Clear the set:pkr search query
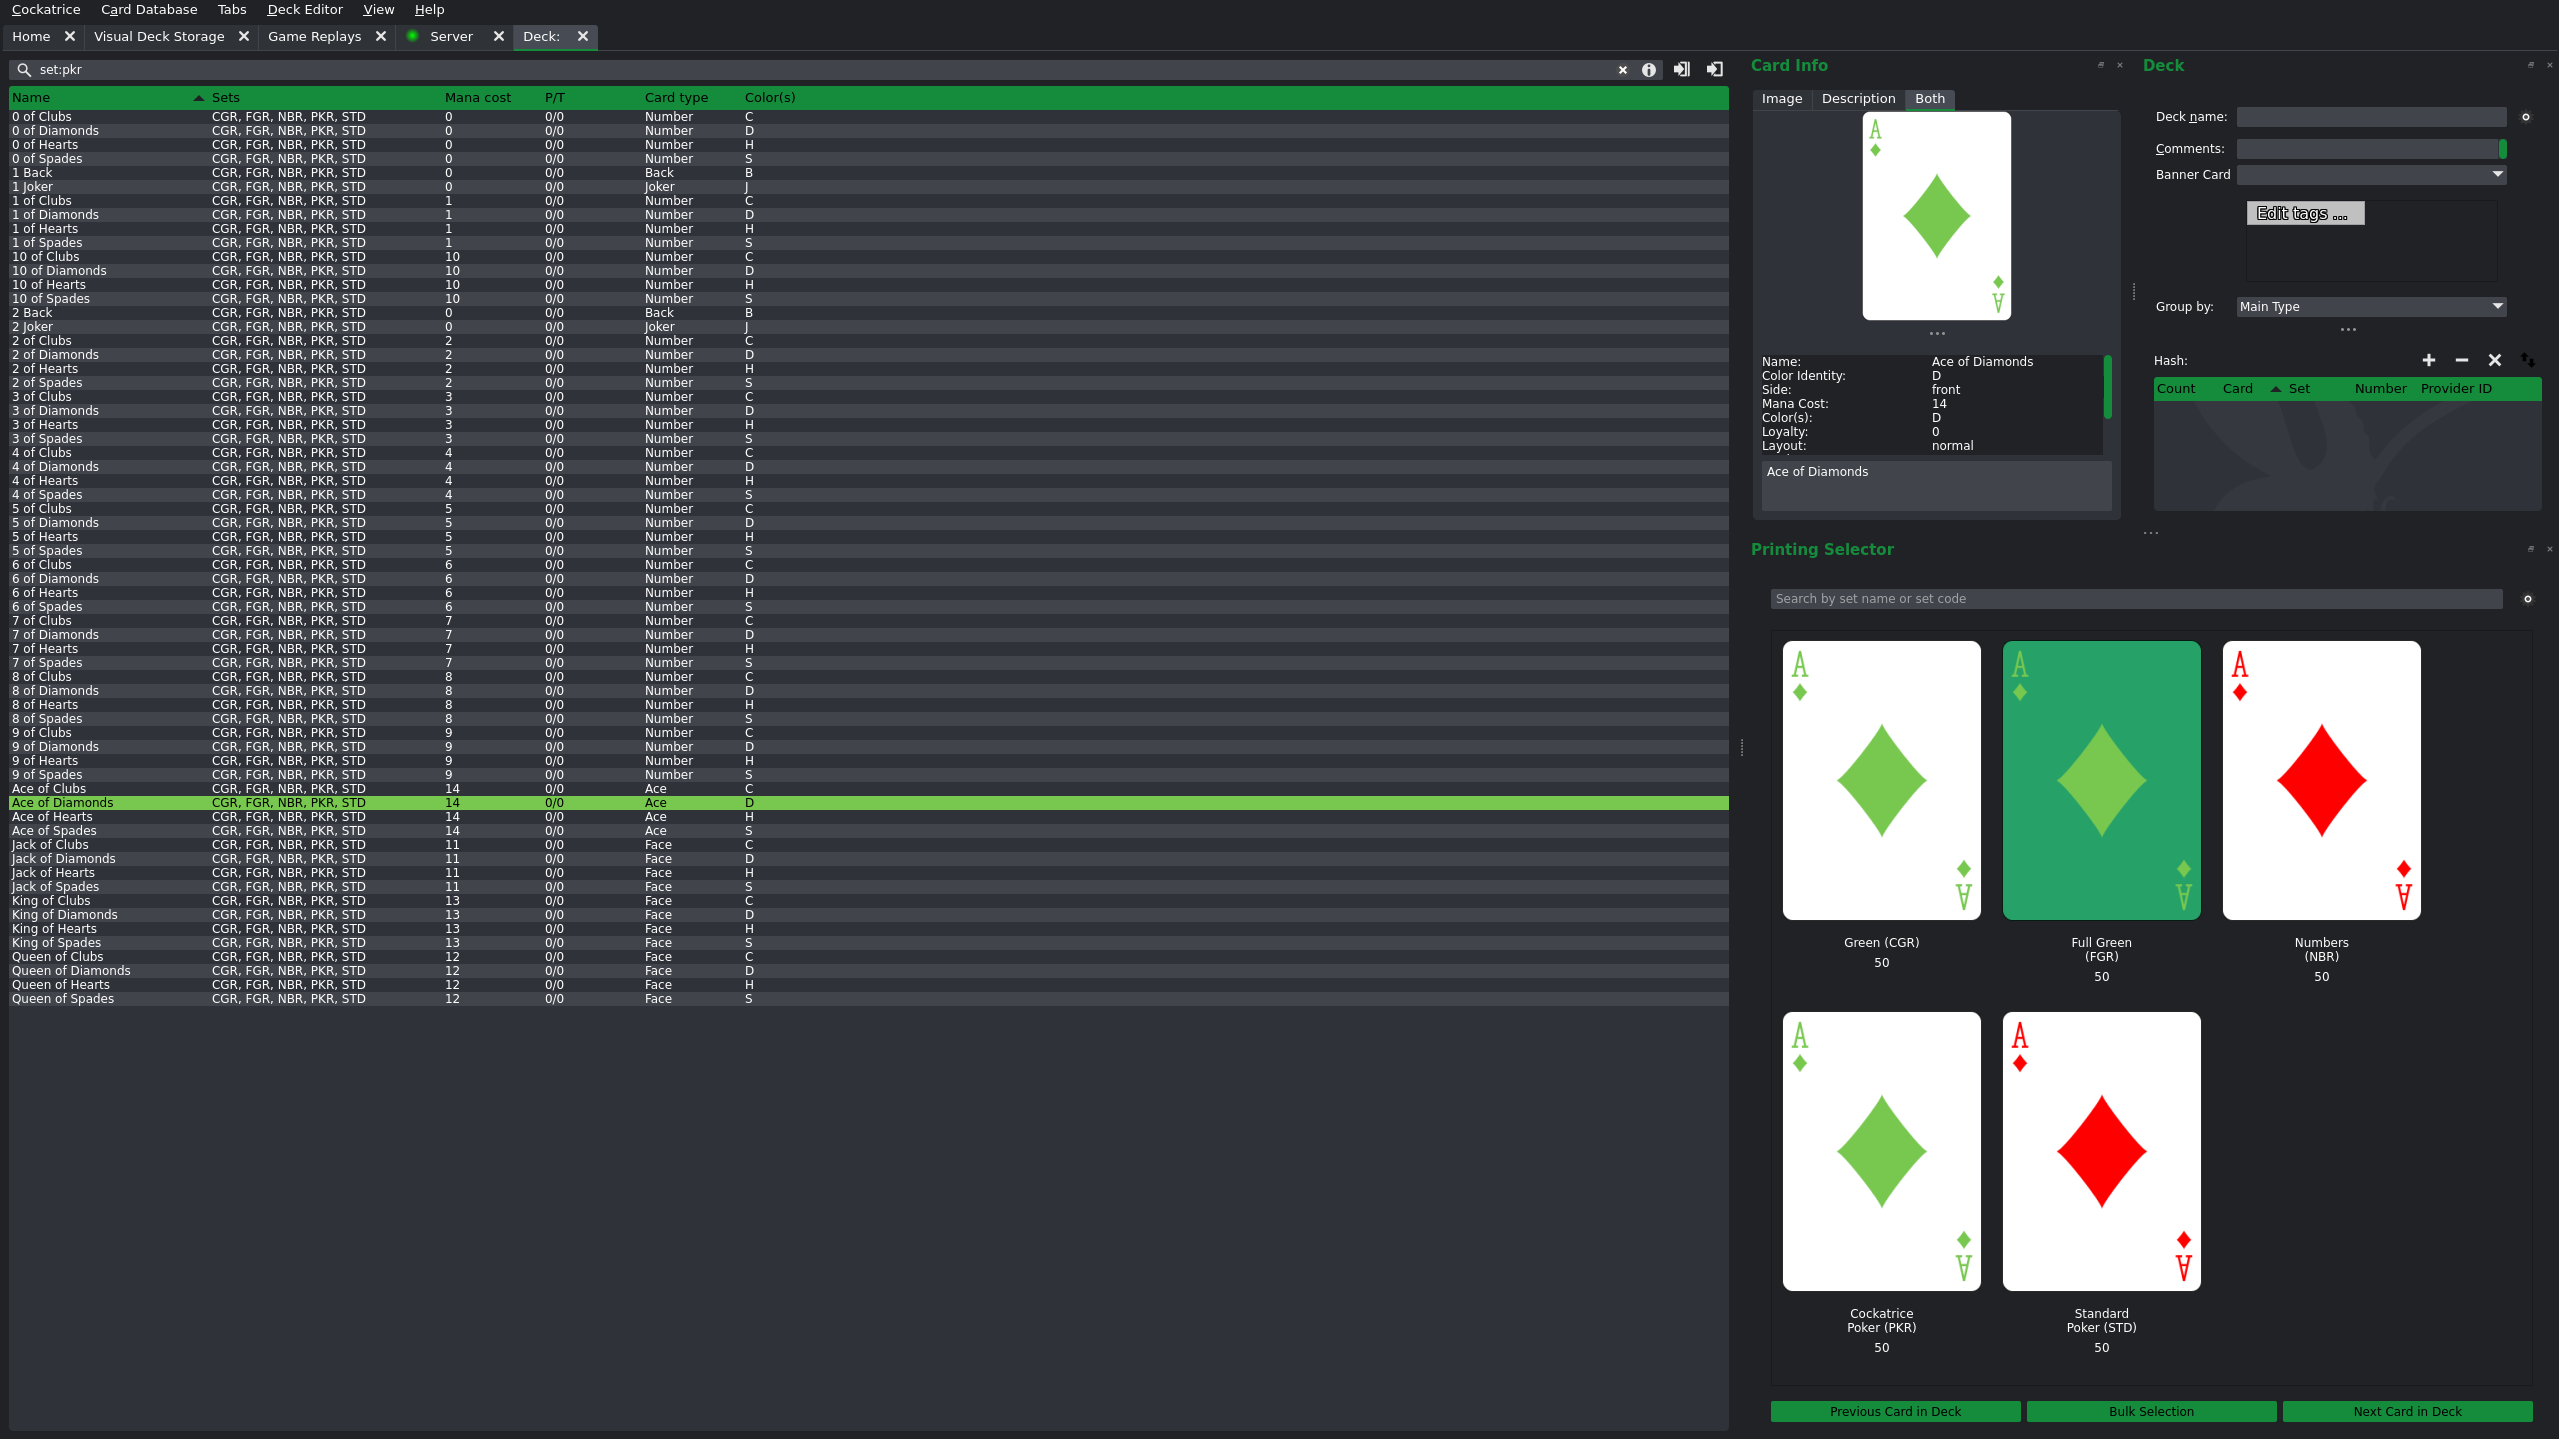Image resolution: width=2559 pixels, height=1439 pixels. coord(1623,69)
